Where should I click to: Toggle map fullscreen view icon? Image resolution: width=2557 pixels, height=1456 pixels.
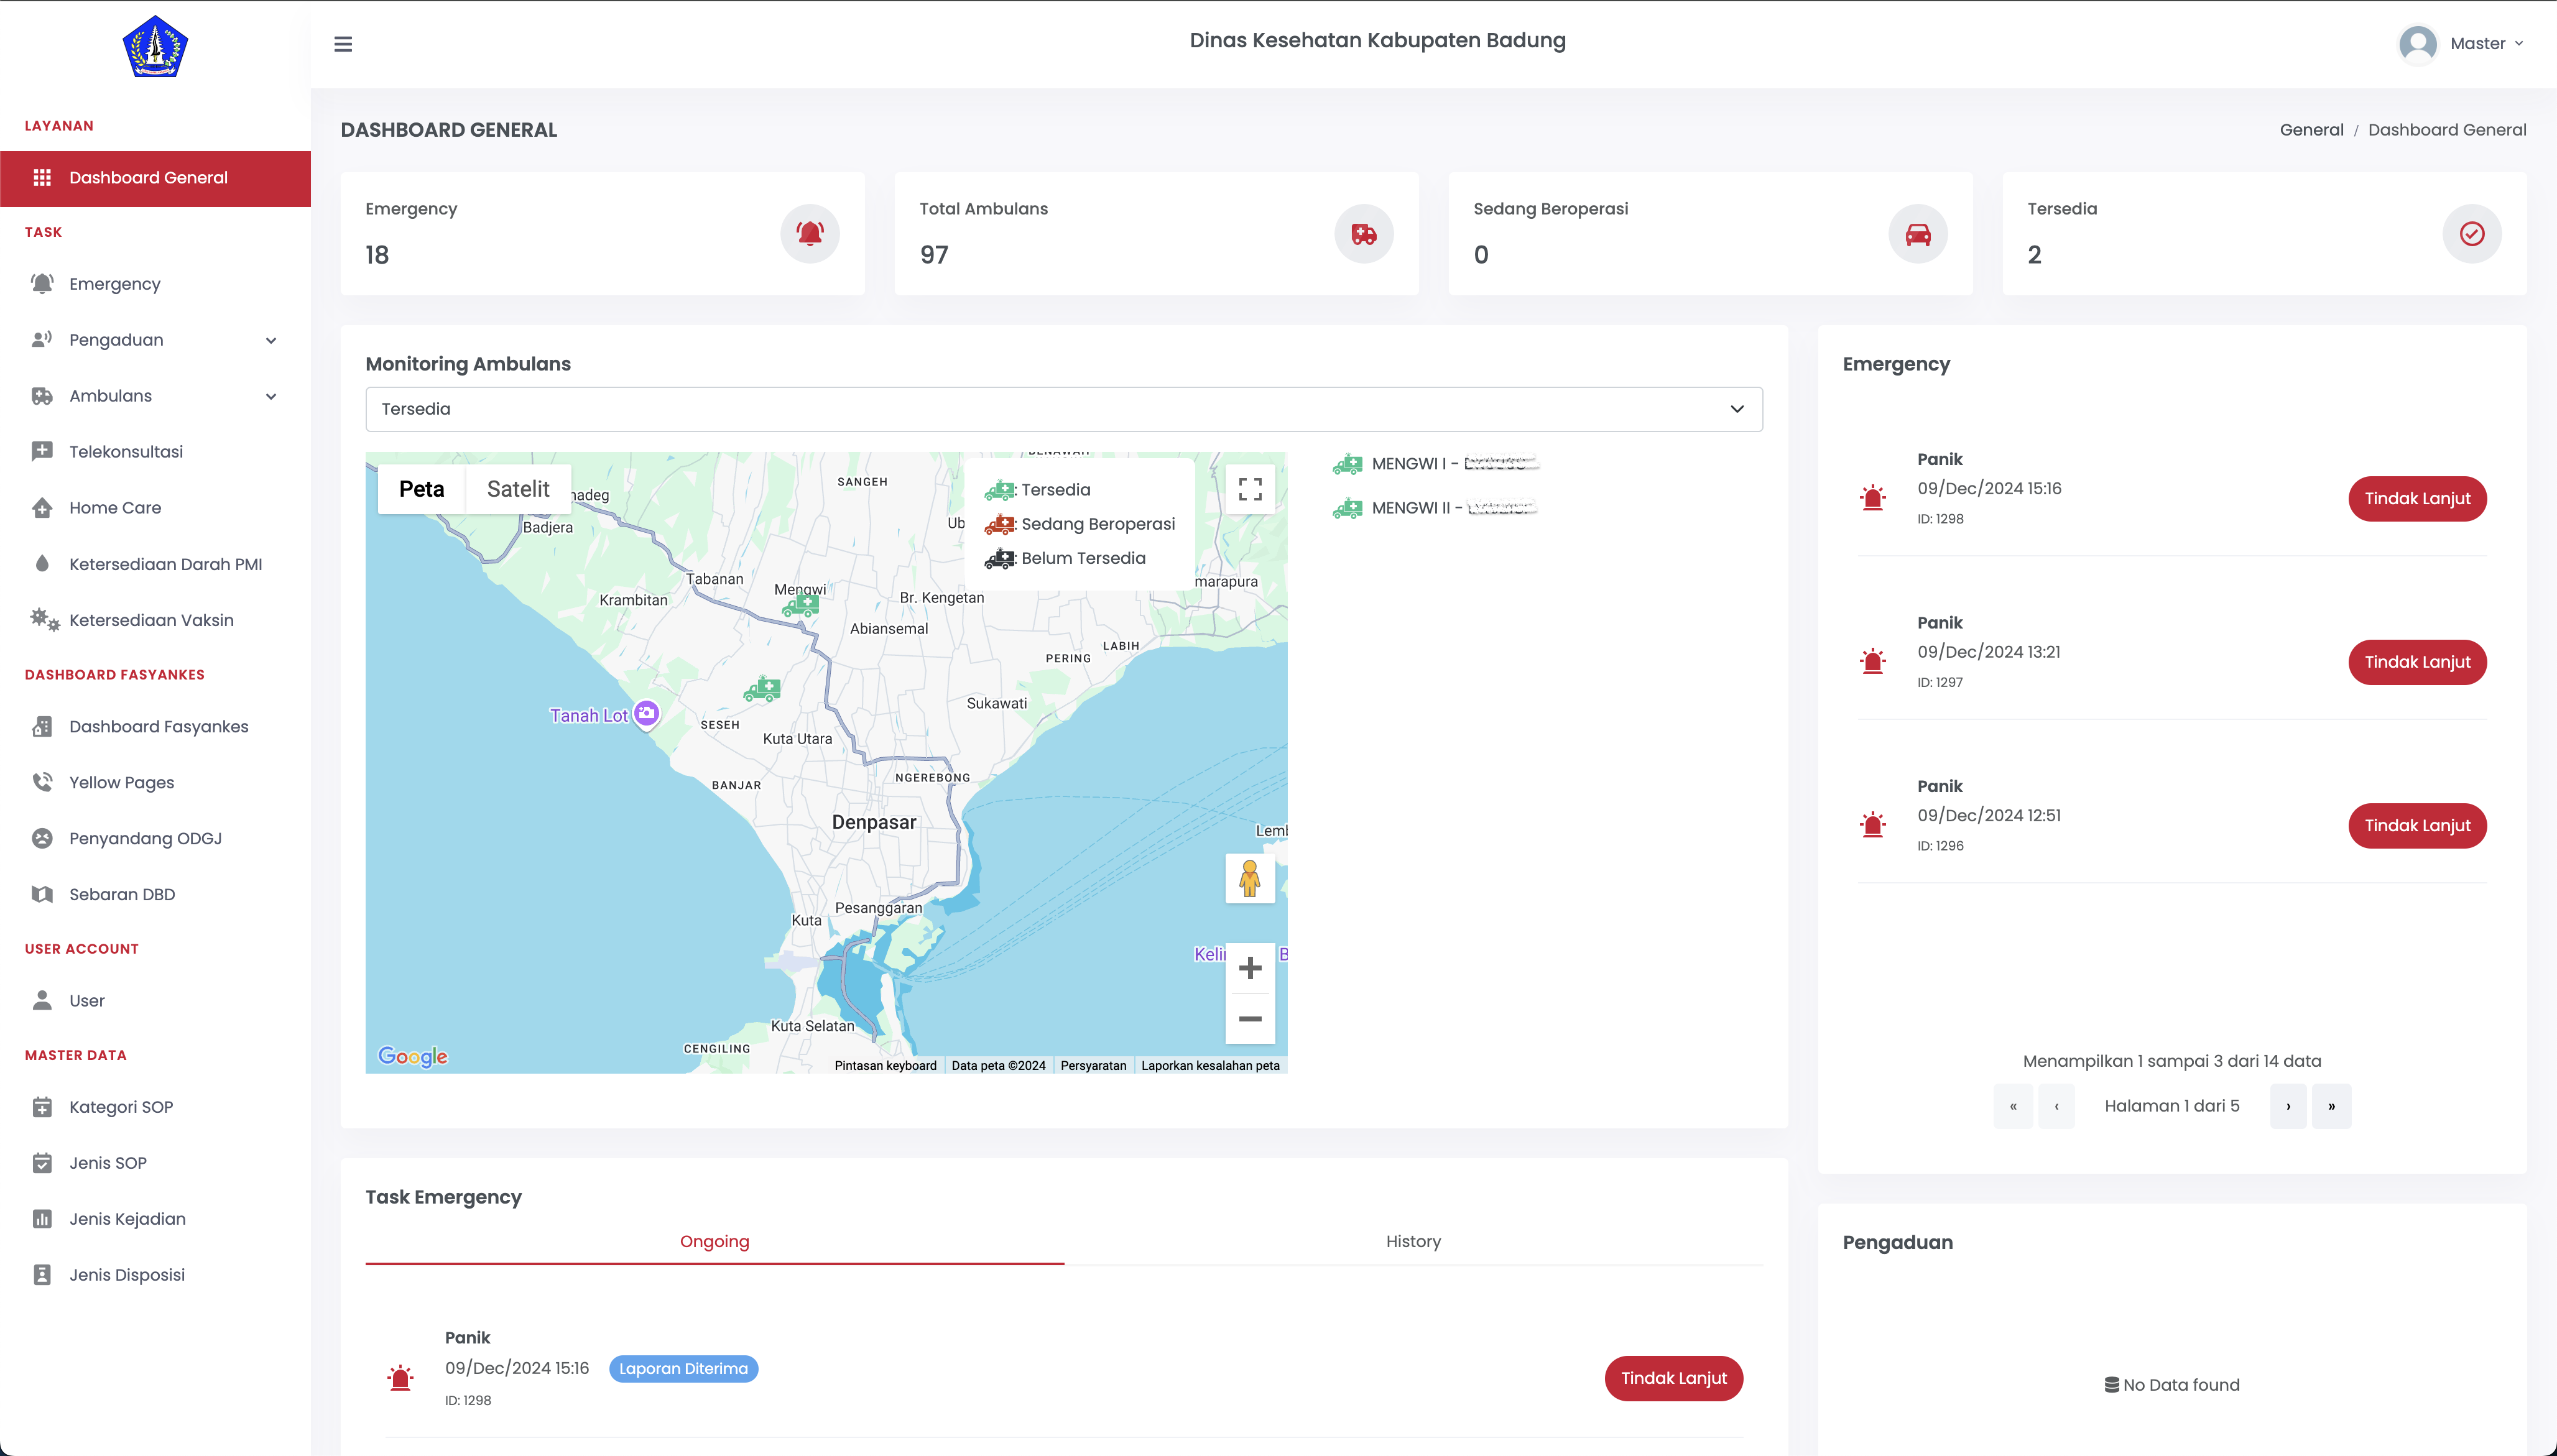tap(1249, 489)
